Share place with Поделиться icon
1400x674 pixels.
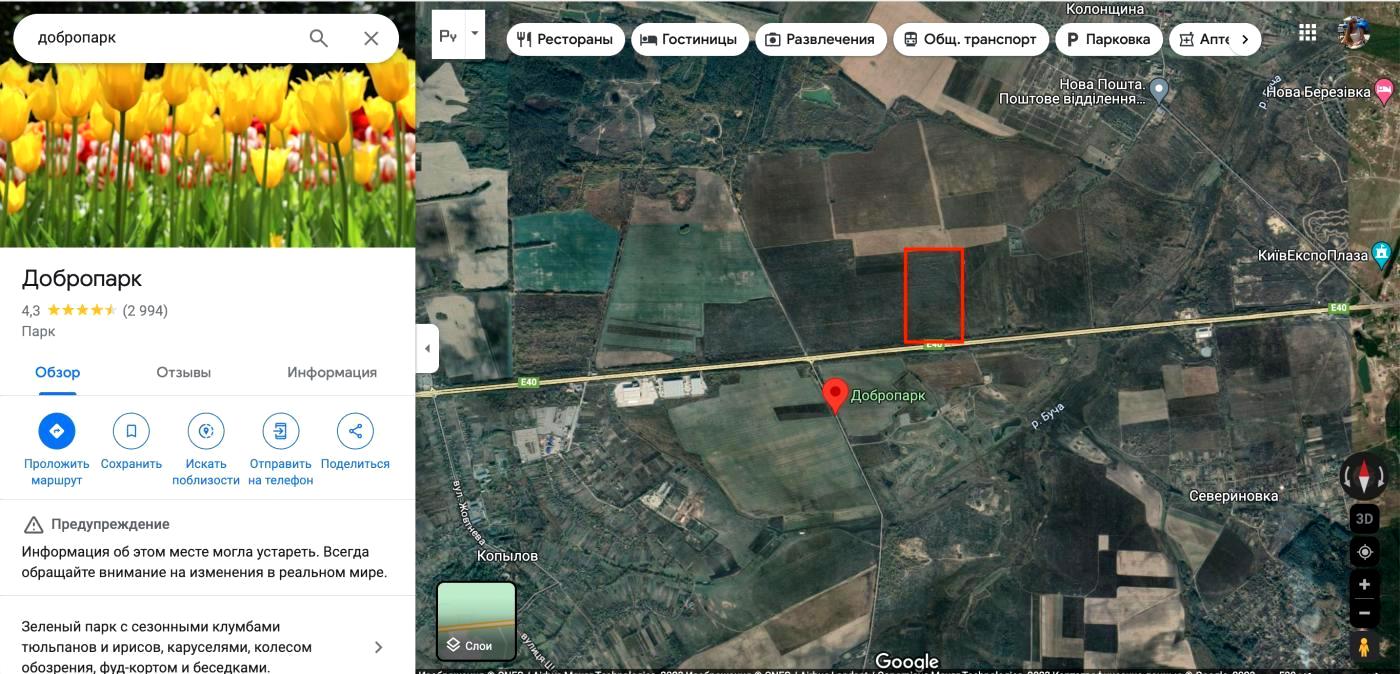click(x=355, y=431)
